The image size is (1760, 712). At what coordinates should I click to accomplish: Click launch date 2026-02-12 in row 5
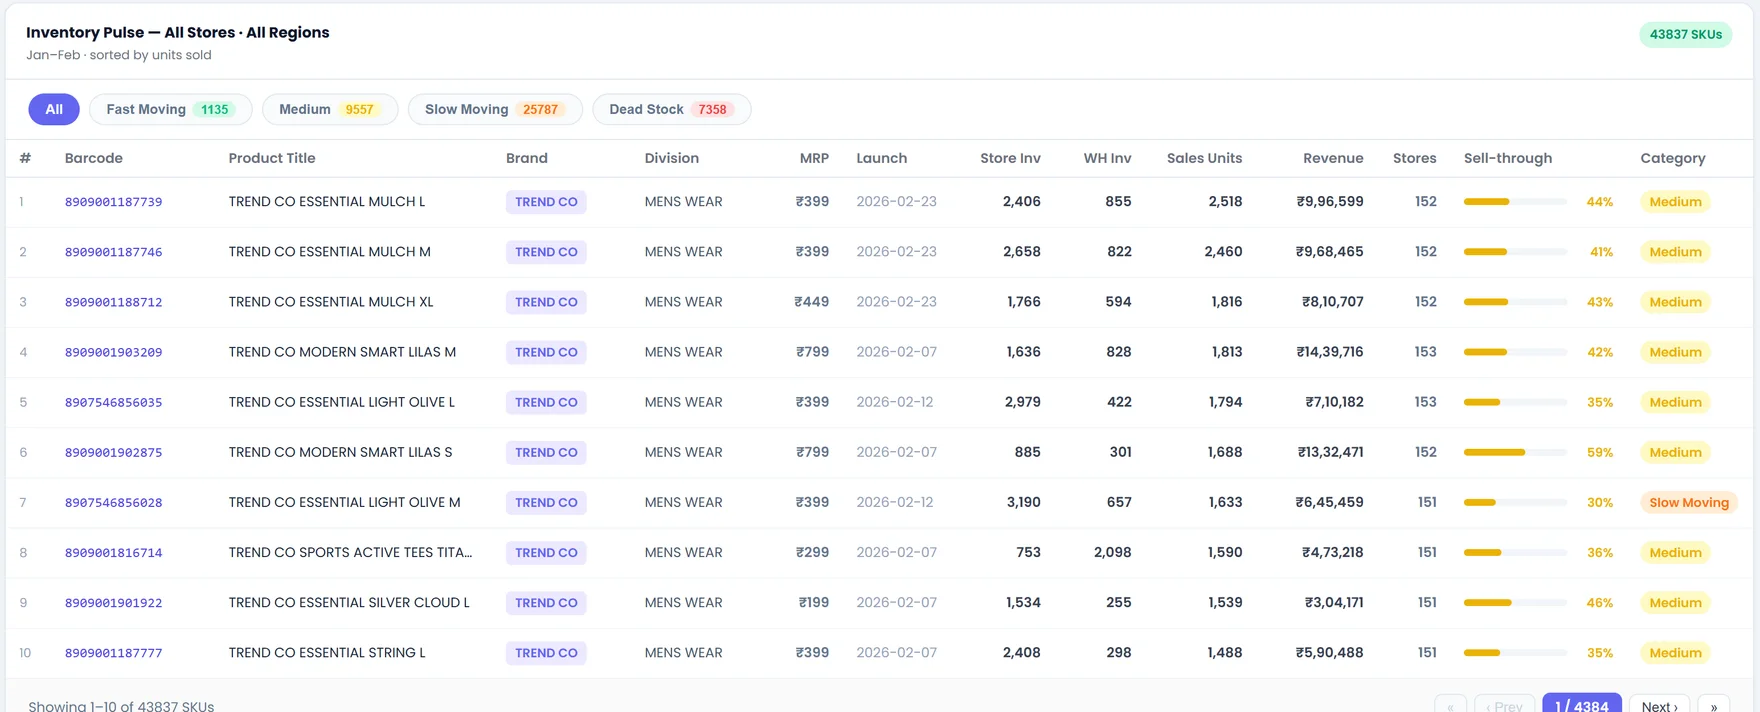tap(894, 402)
